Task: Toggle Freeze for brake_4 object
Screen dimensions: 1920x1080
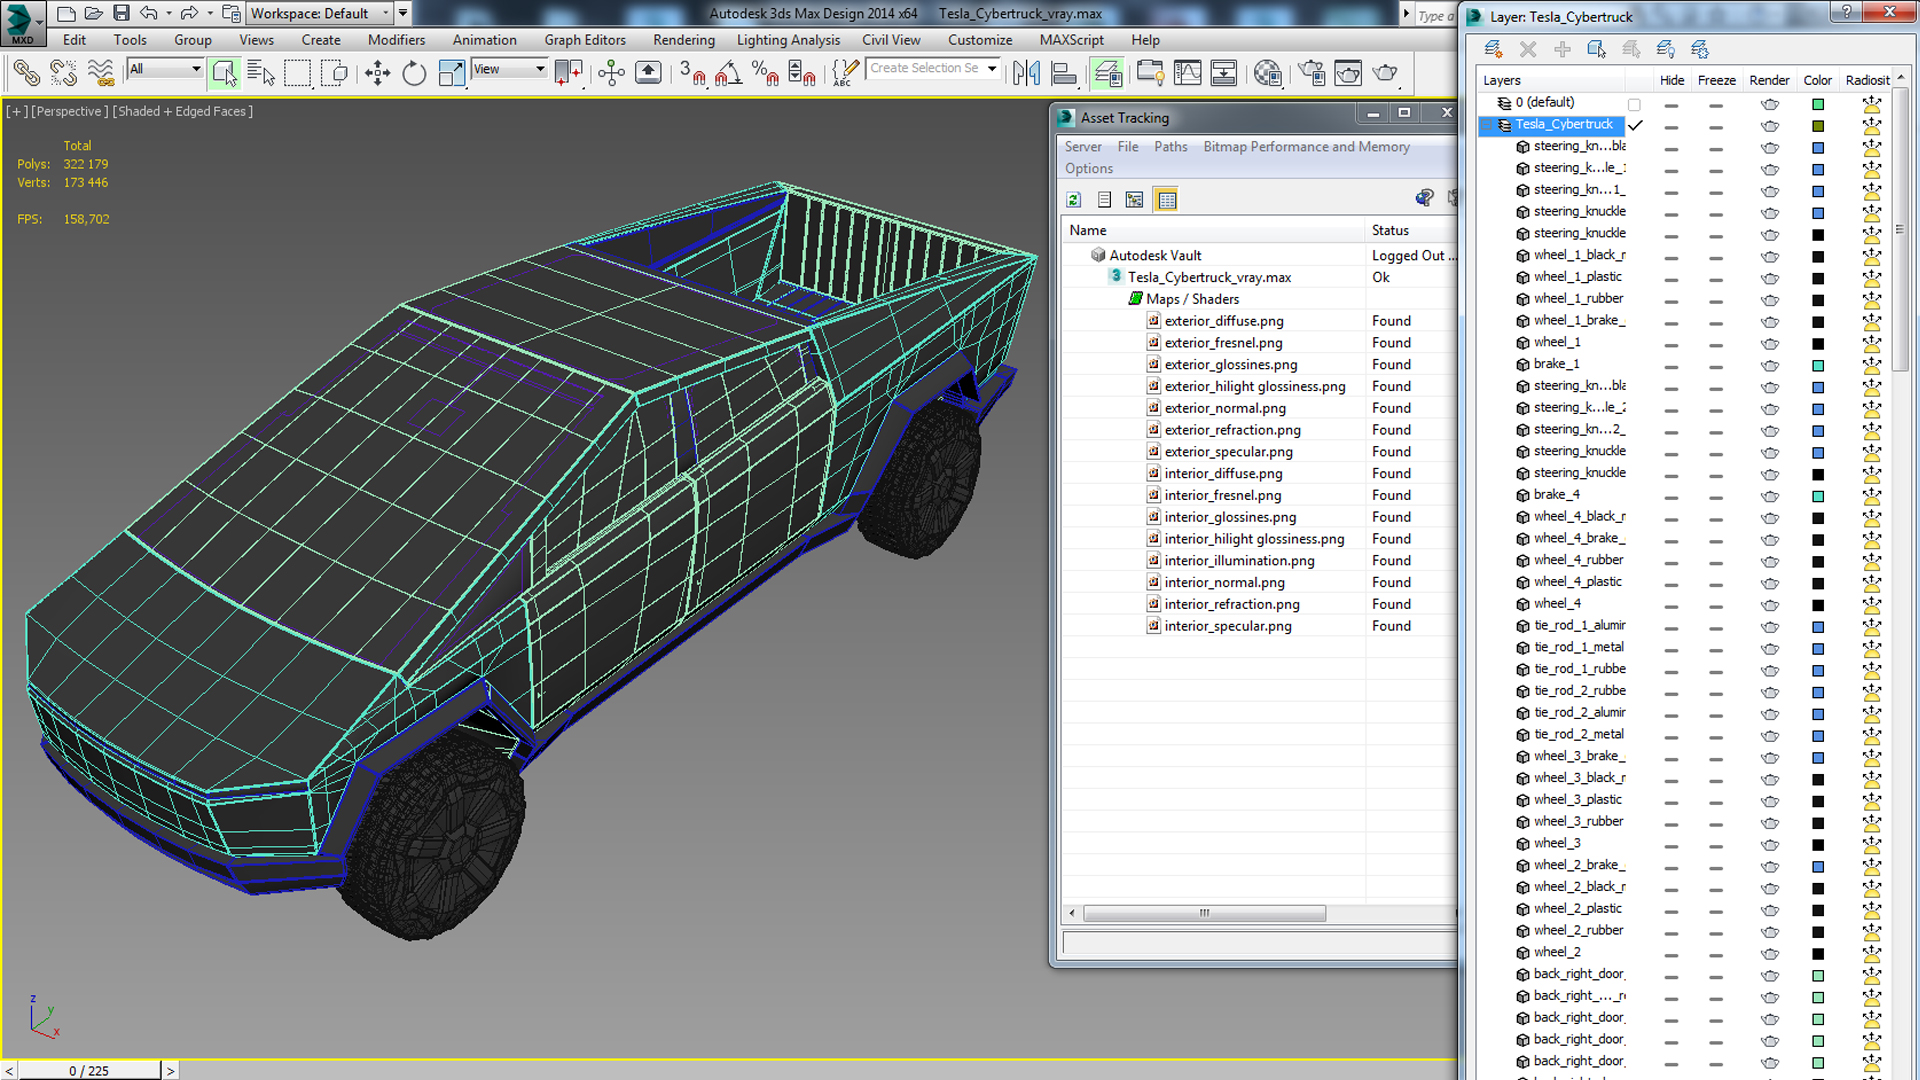Action: (1716, 496)
